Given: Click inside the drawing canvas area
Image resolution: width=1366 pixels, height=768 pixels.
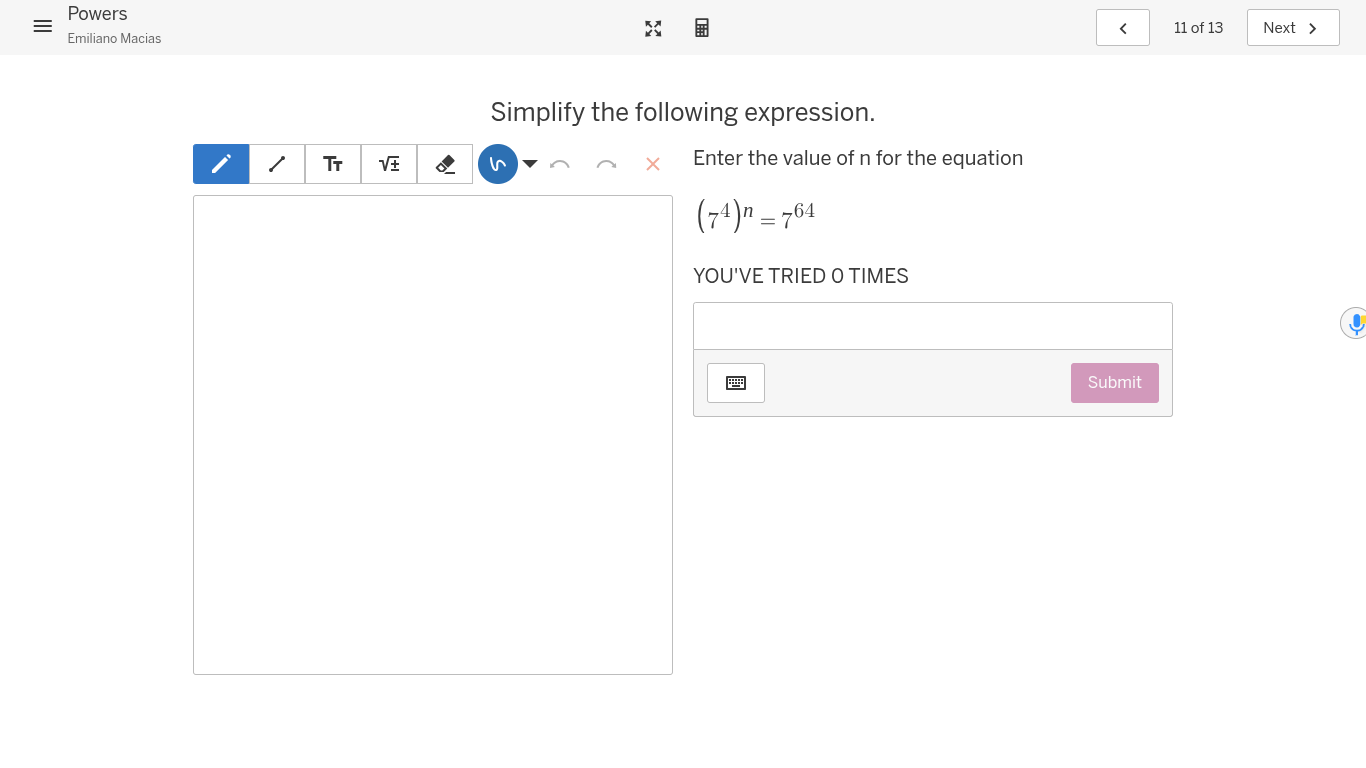Looking at the screenshot, I should (x=432, y=435).
